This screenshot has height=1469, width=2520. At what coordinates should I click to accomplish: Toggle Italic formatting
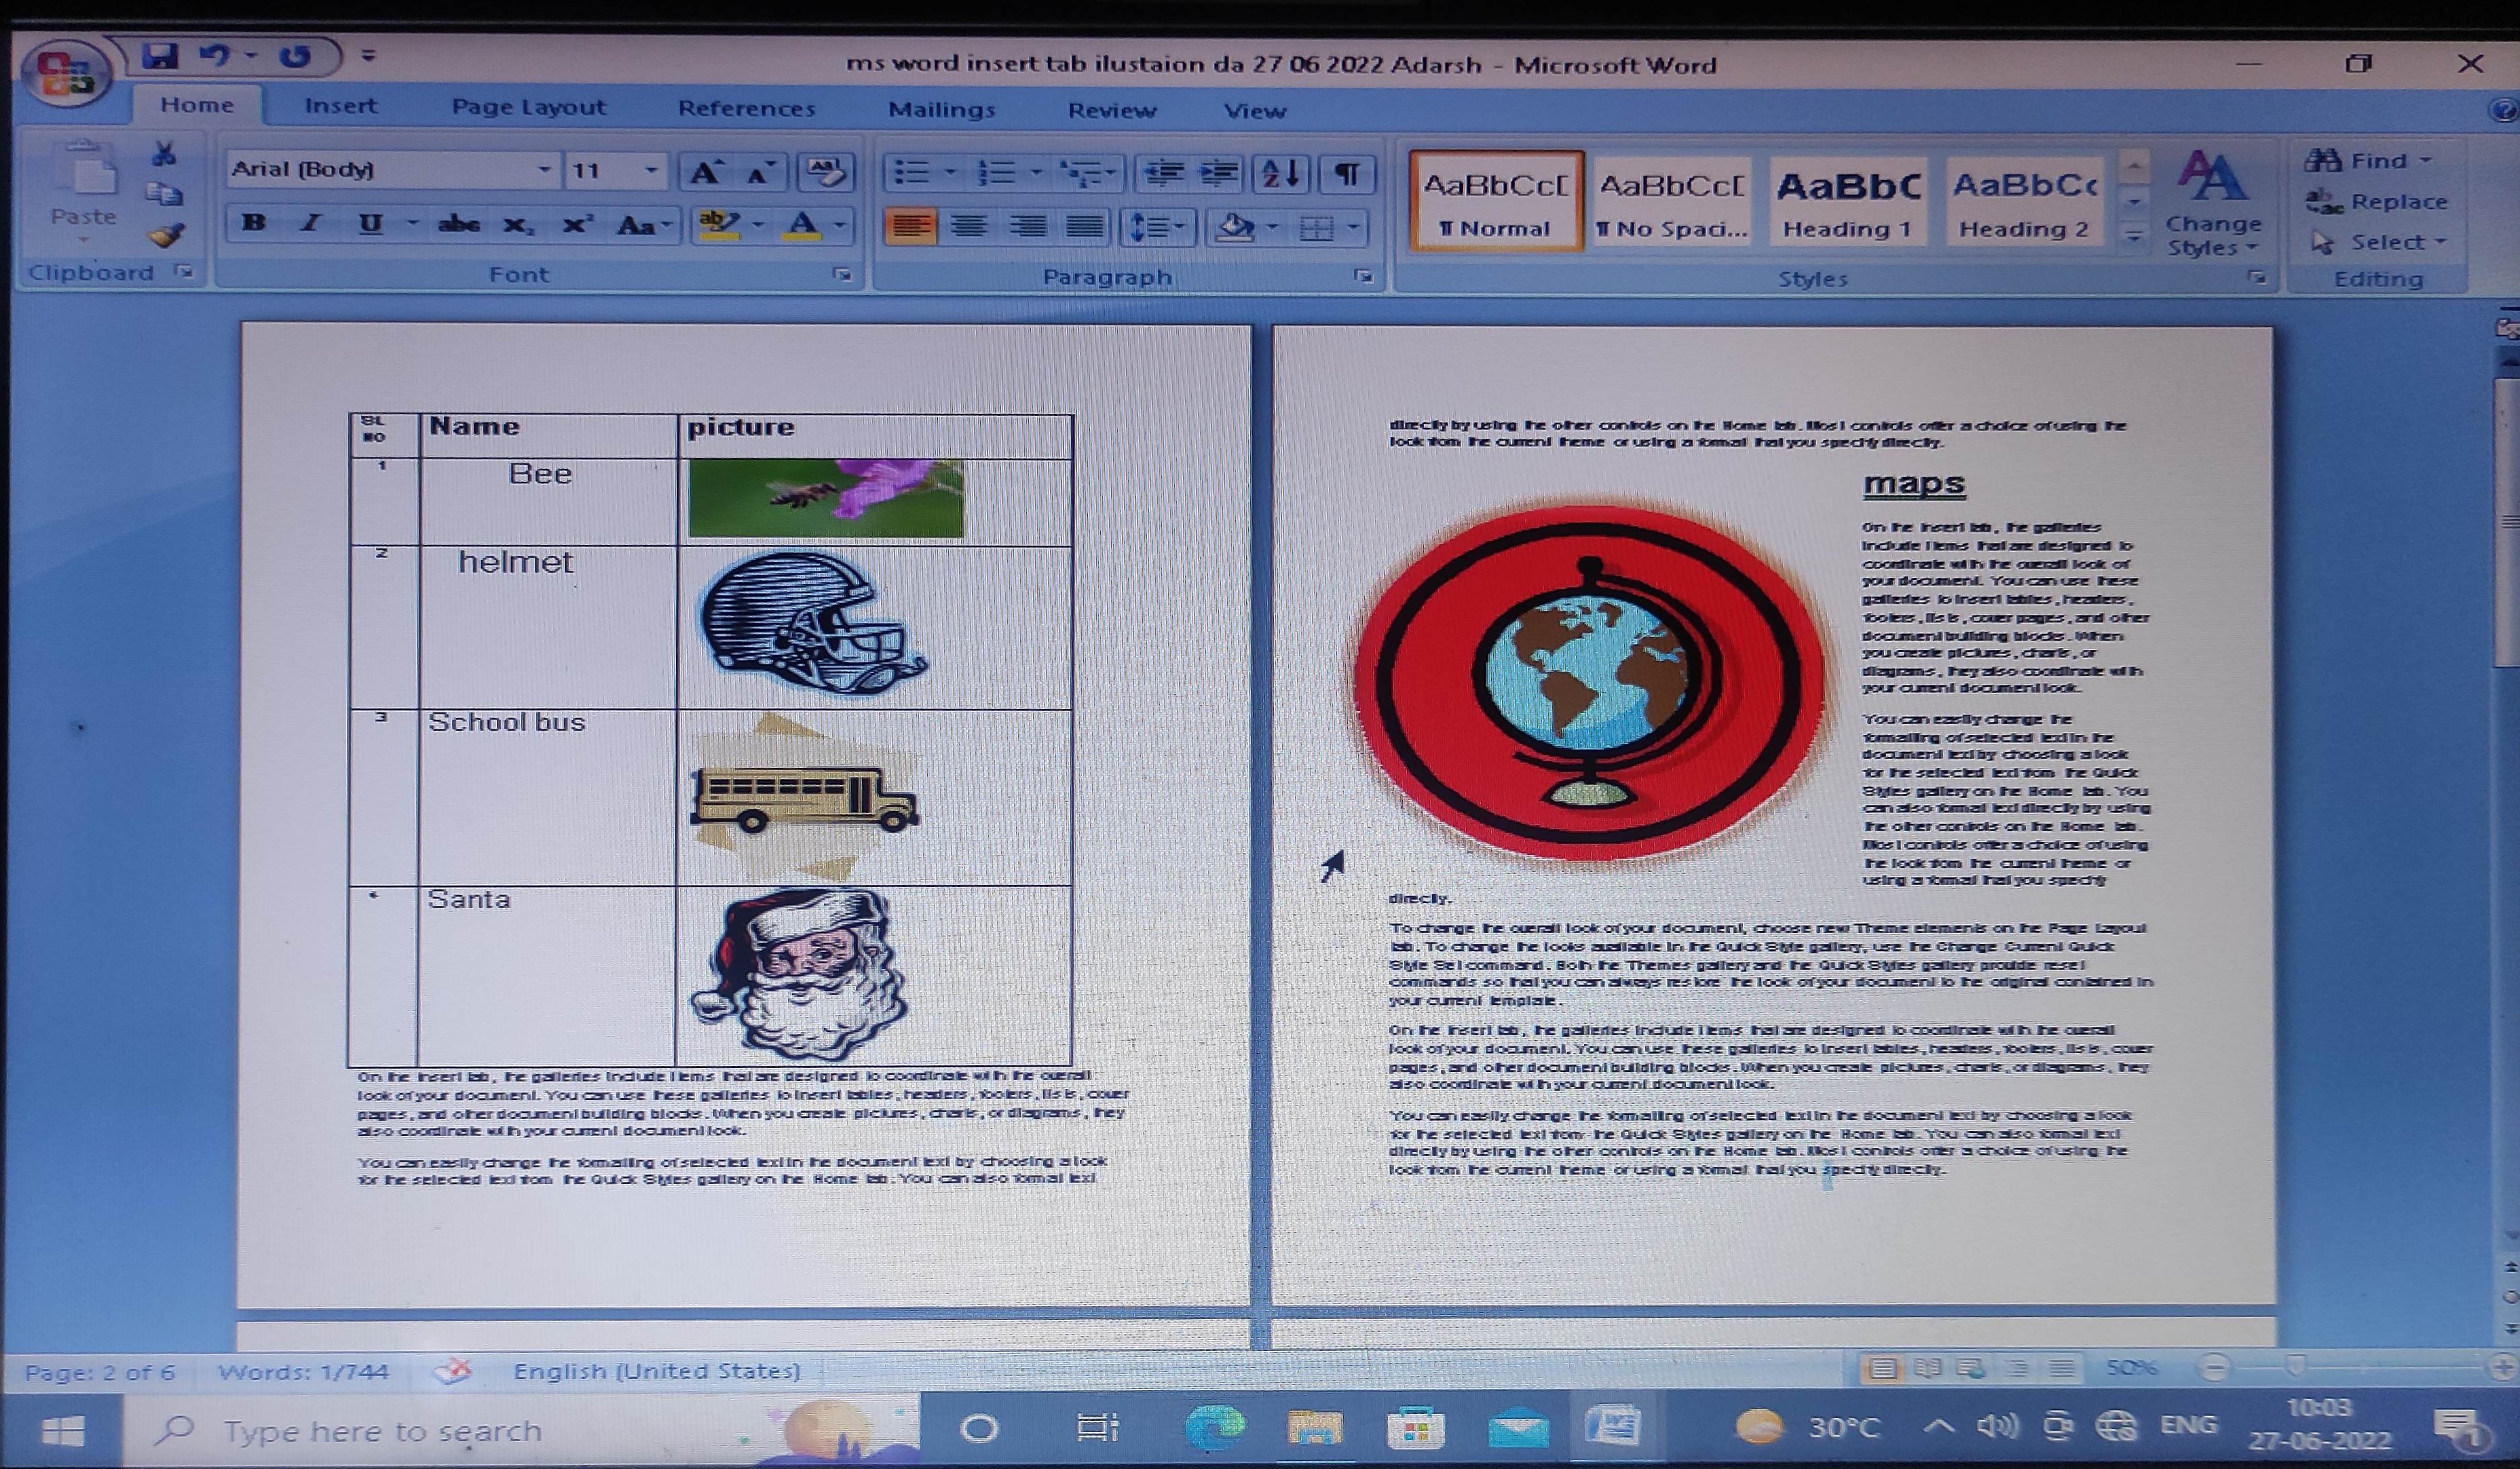click(x=311, y=223)
